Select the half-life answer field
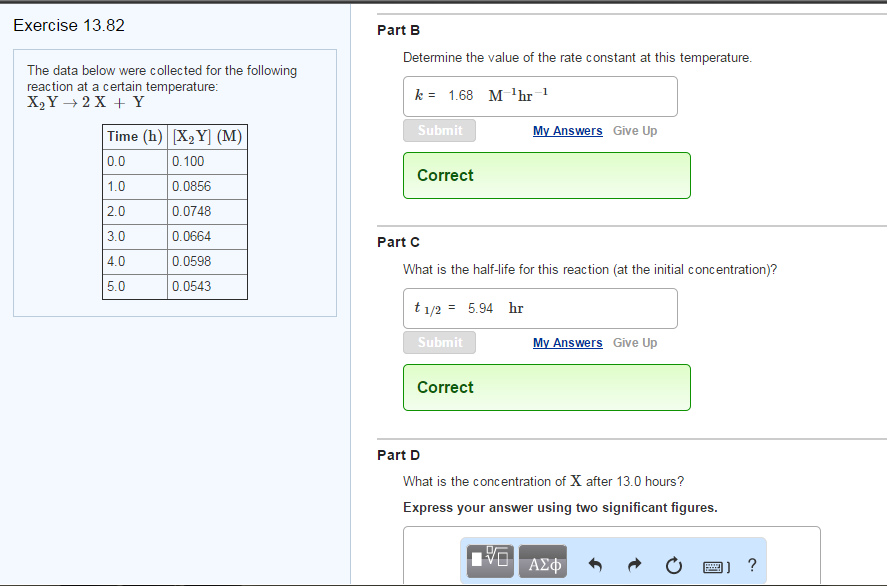This screenshot has height=586, width=887. pyautogui.click(x=540, y=308)
